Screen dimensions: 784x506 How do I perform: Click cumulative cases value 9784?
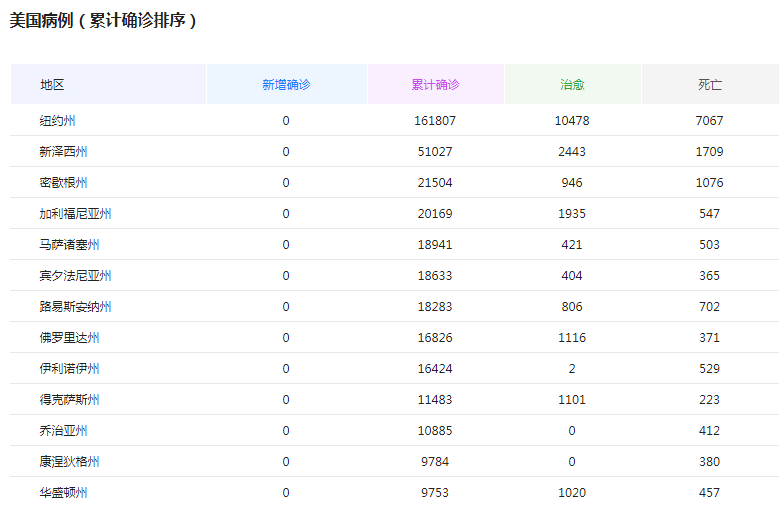click(435, 462)
